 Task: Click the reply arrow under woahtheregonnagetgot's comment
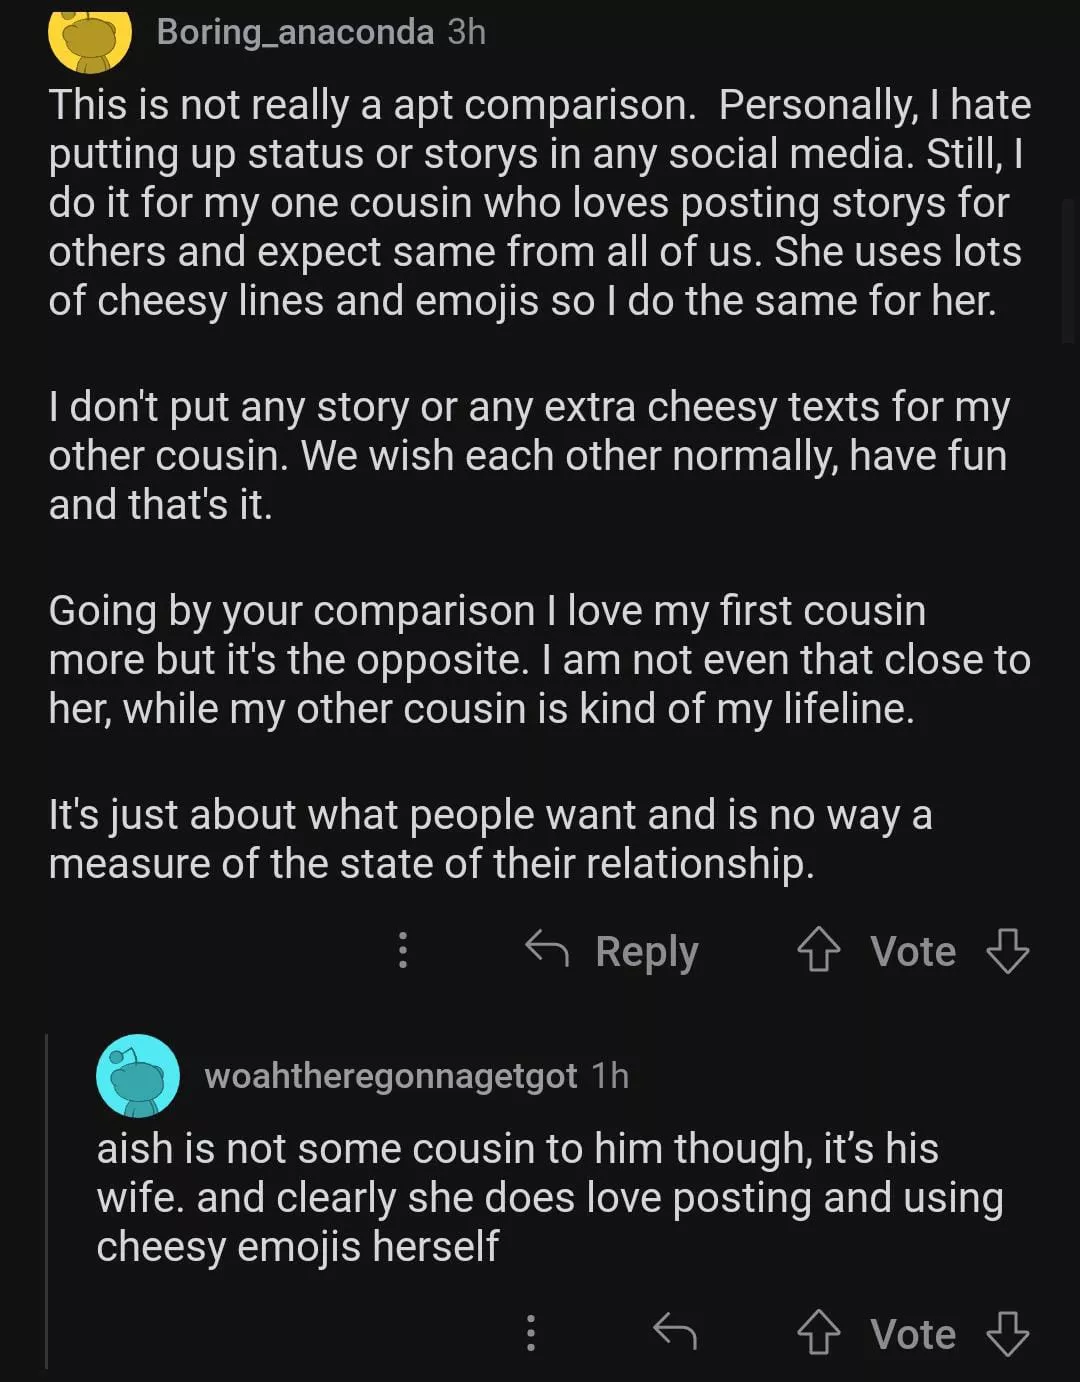[675, 1332]
